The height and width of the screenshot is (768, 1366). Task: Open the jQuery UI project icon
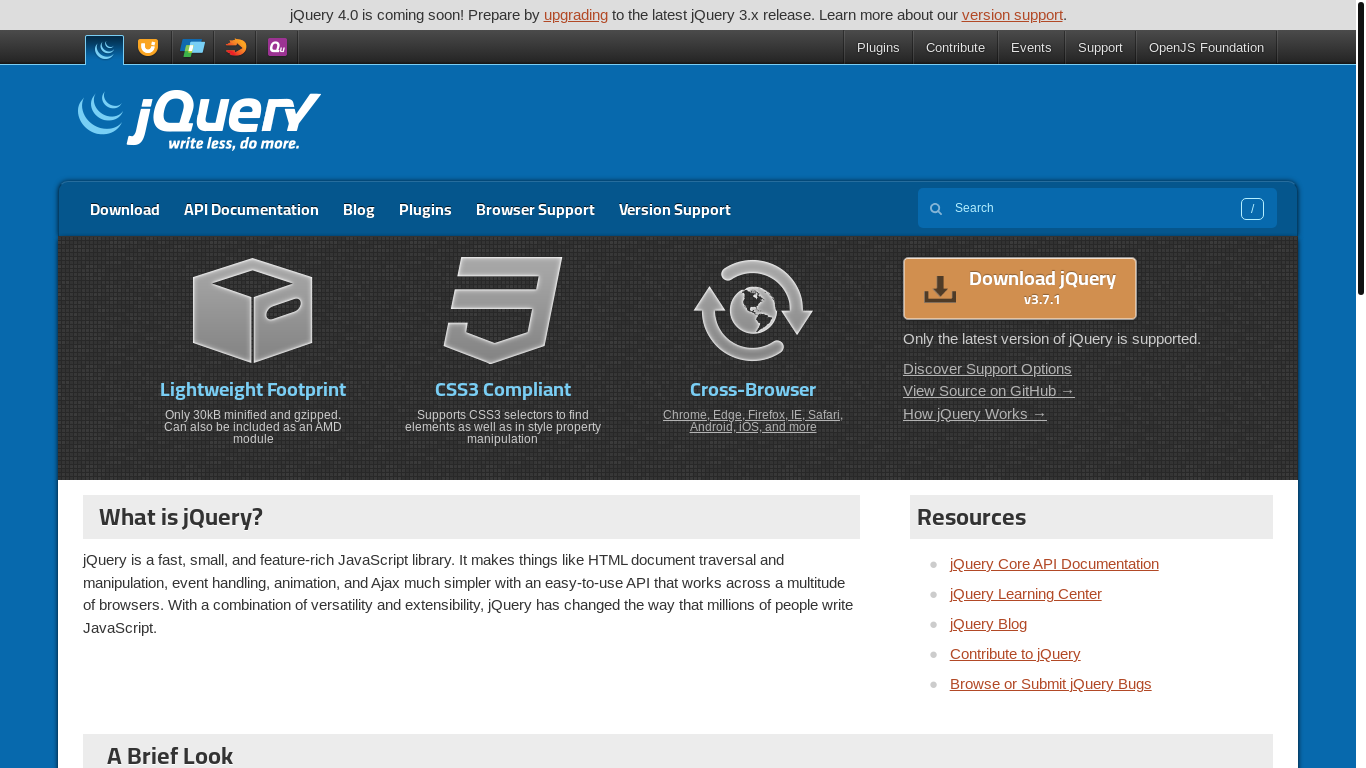[148, 47]
